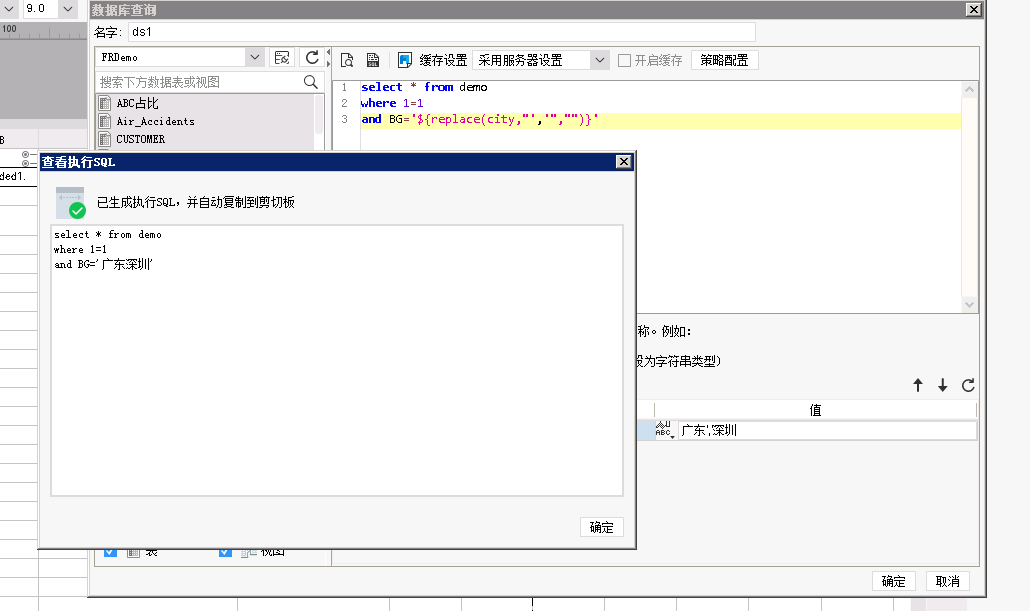
Task: Click the generated SQL text 'and BG='广东深圳''
Action: (x=103, y=264)
